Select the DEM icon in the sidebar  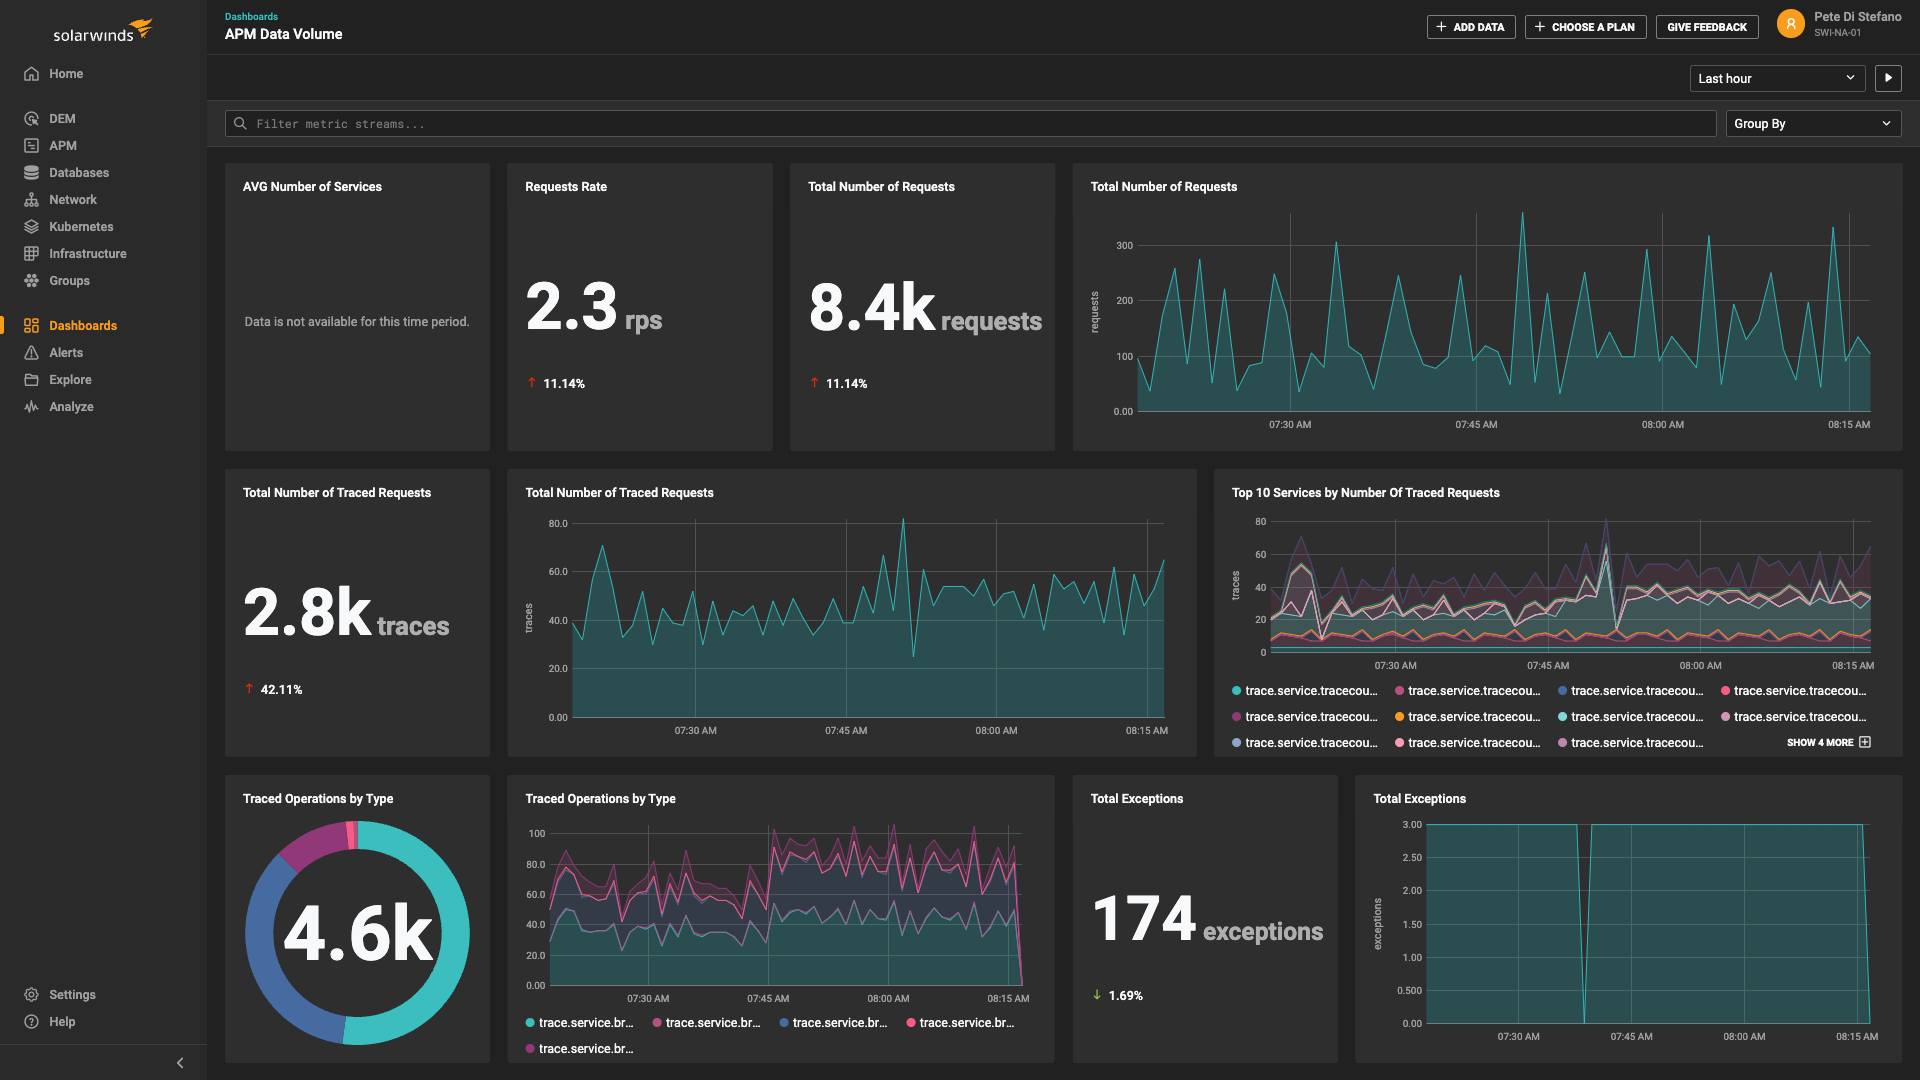coord(32,118)
